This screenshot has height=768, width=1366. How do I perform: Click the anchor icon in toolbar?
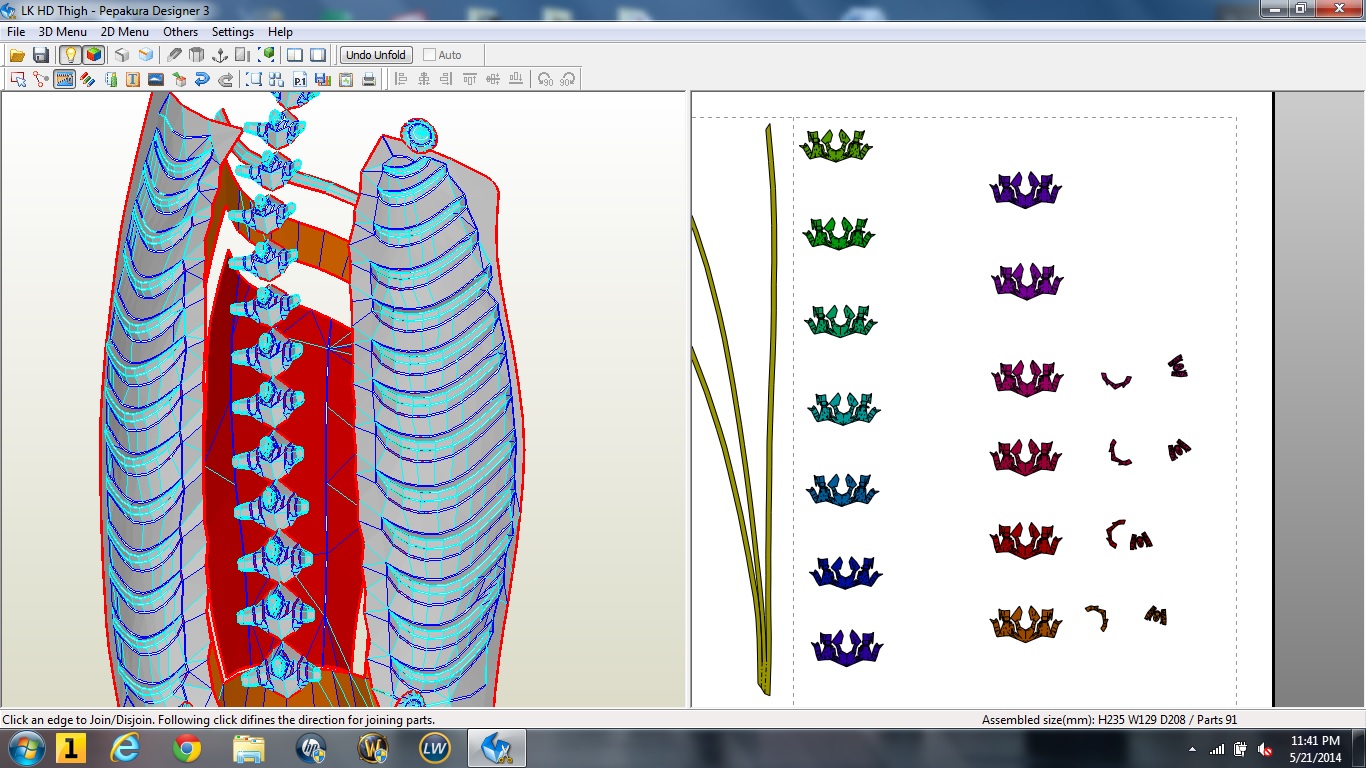tap(220, 55)
